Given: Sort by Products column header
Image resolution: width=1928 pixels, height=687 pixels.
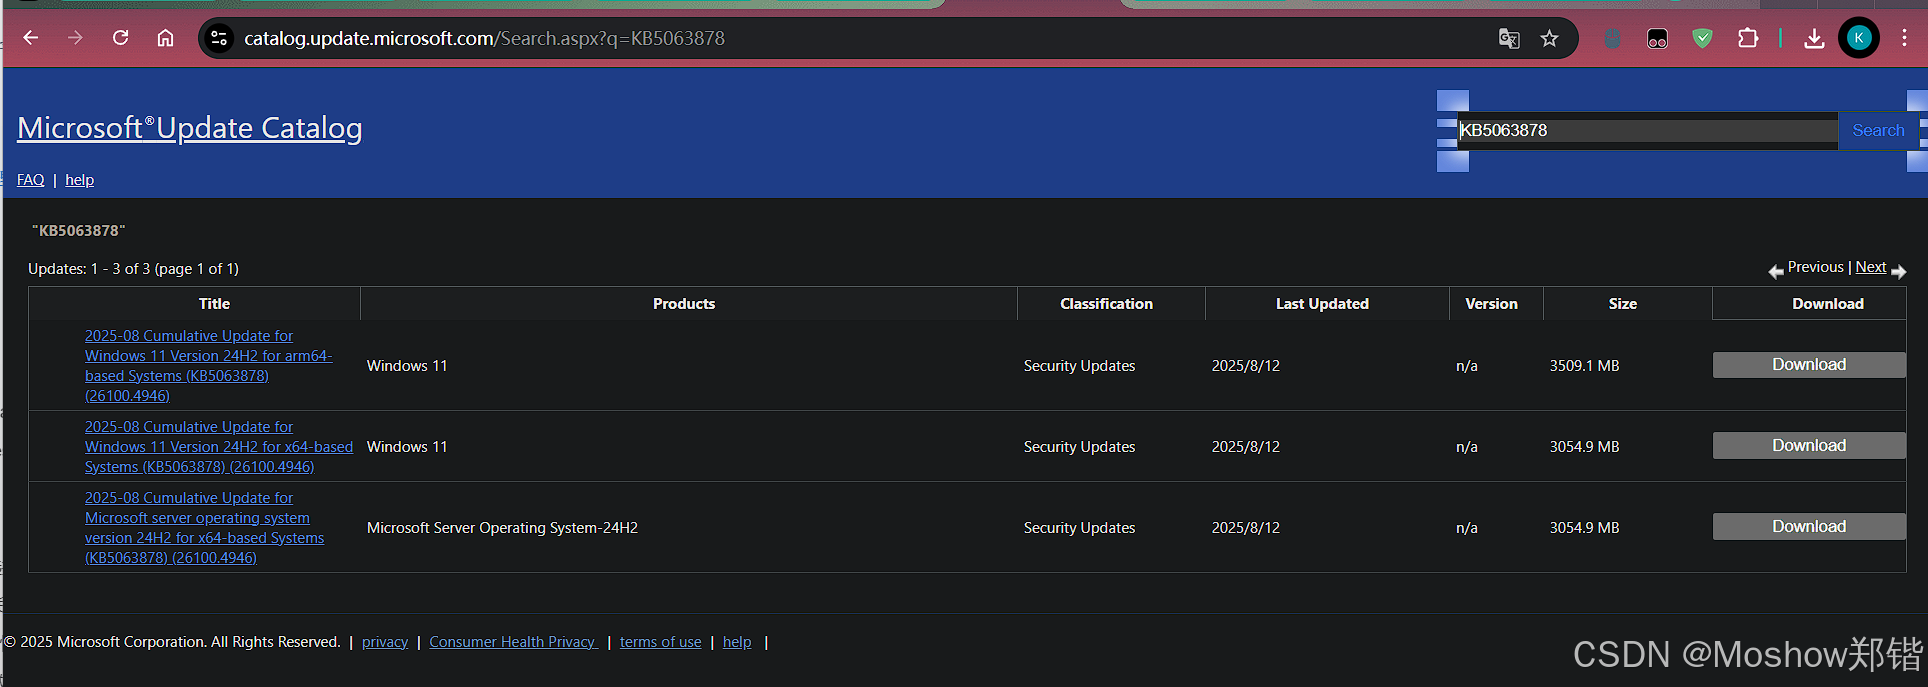Looking at the screenshot, I should click(x=684, y=304).
